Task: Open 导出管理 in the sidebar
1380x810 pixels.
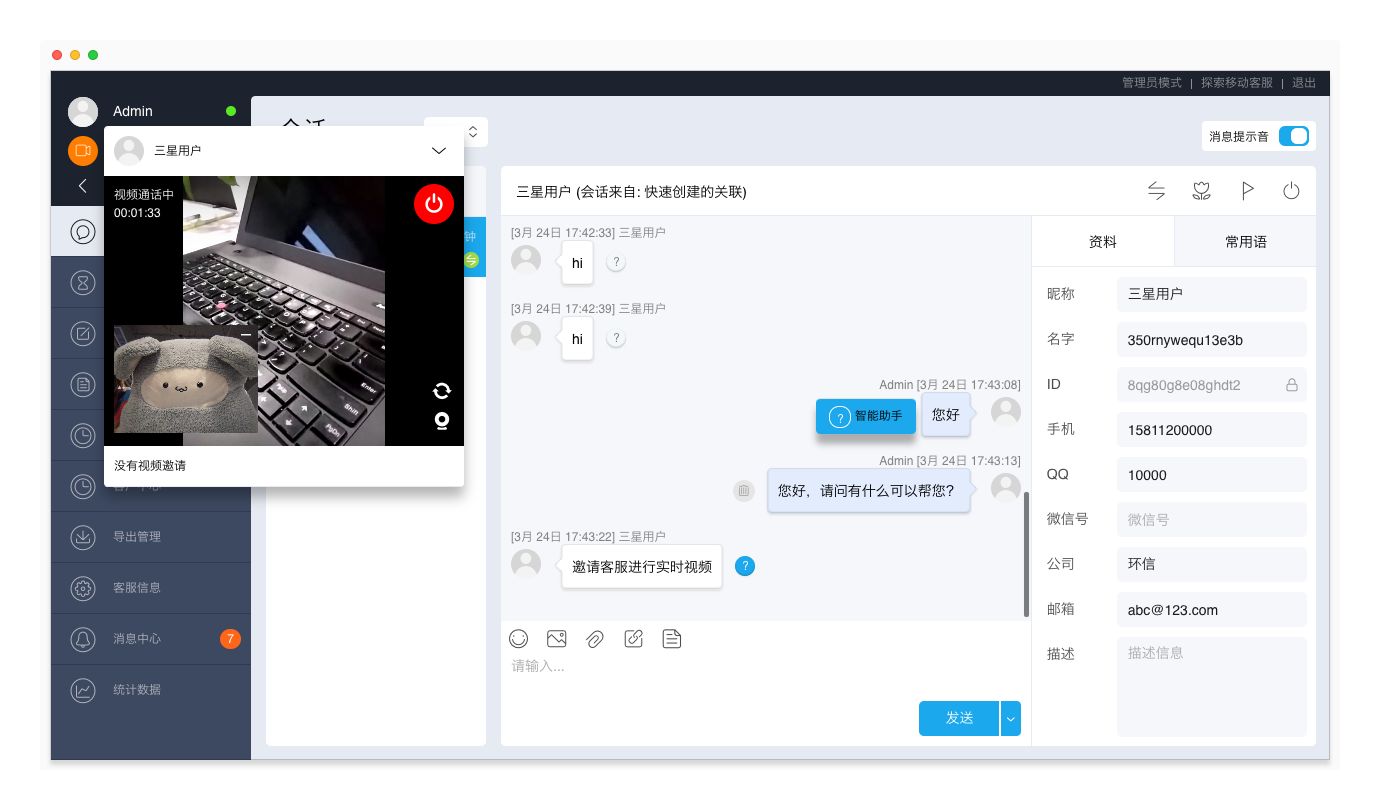Action: pos(137,537)
